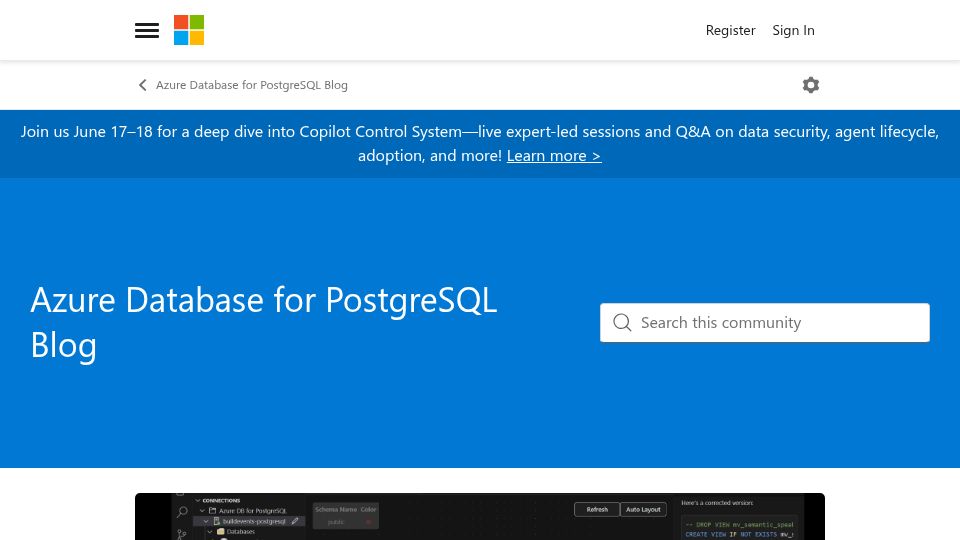Click the Auto Layout button in thumbnail
Screen dimensions: 960x540
click(x=643, y=509)
